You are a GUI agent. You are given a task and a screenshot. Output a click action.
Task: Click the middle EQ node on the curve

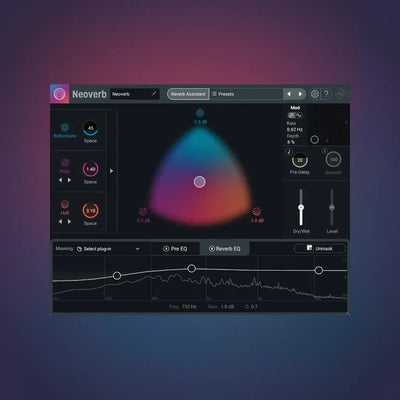(191, 268)
